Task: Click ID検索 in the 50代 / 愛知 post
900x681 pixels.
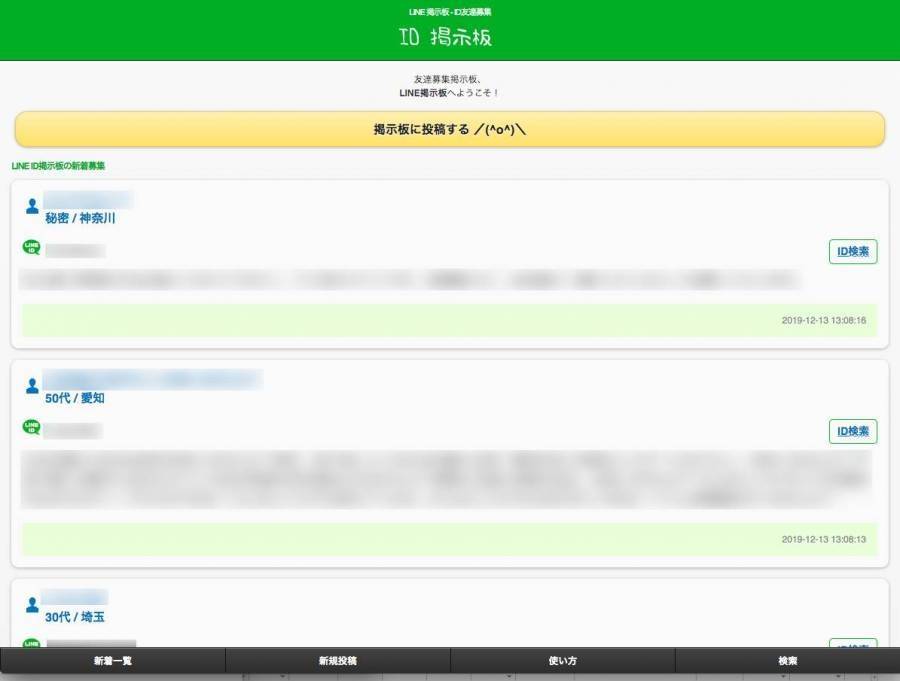Action: click(x=853, y=431)
